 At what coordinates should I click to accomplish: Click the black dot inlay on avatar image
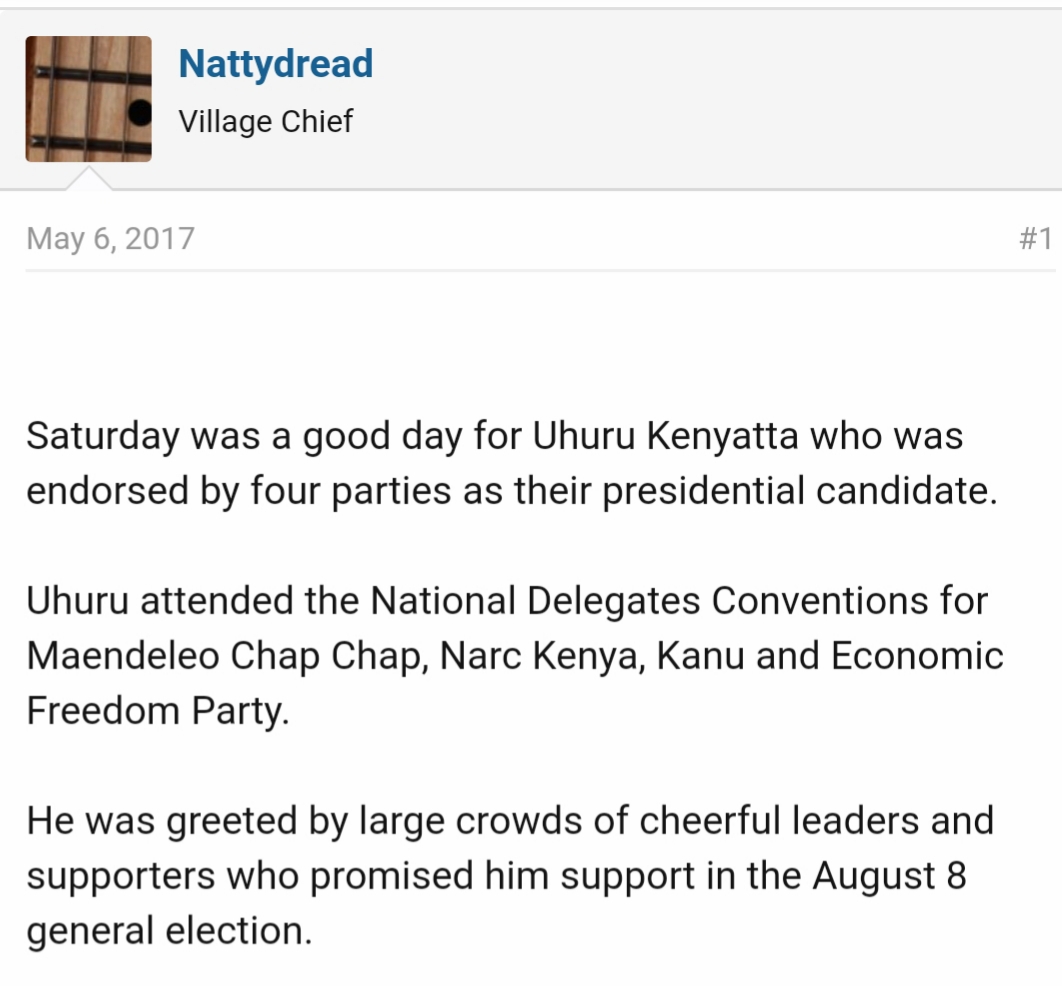(x=140, y=112)
